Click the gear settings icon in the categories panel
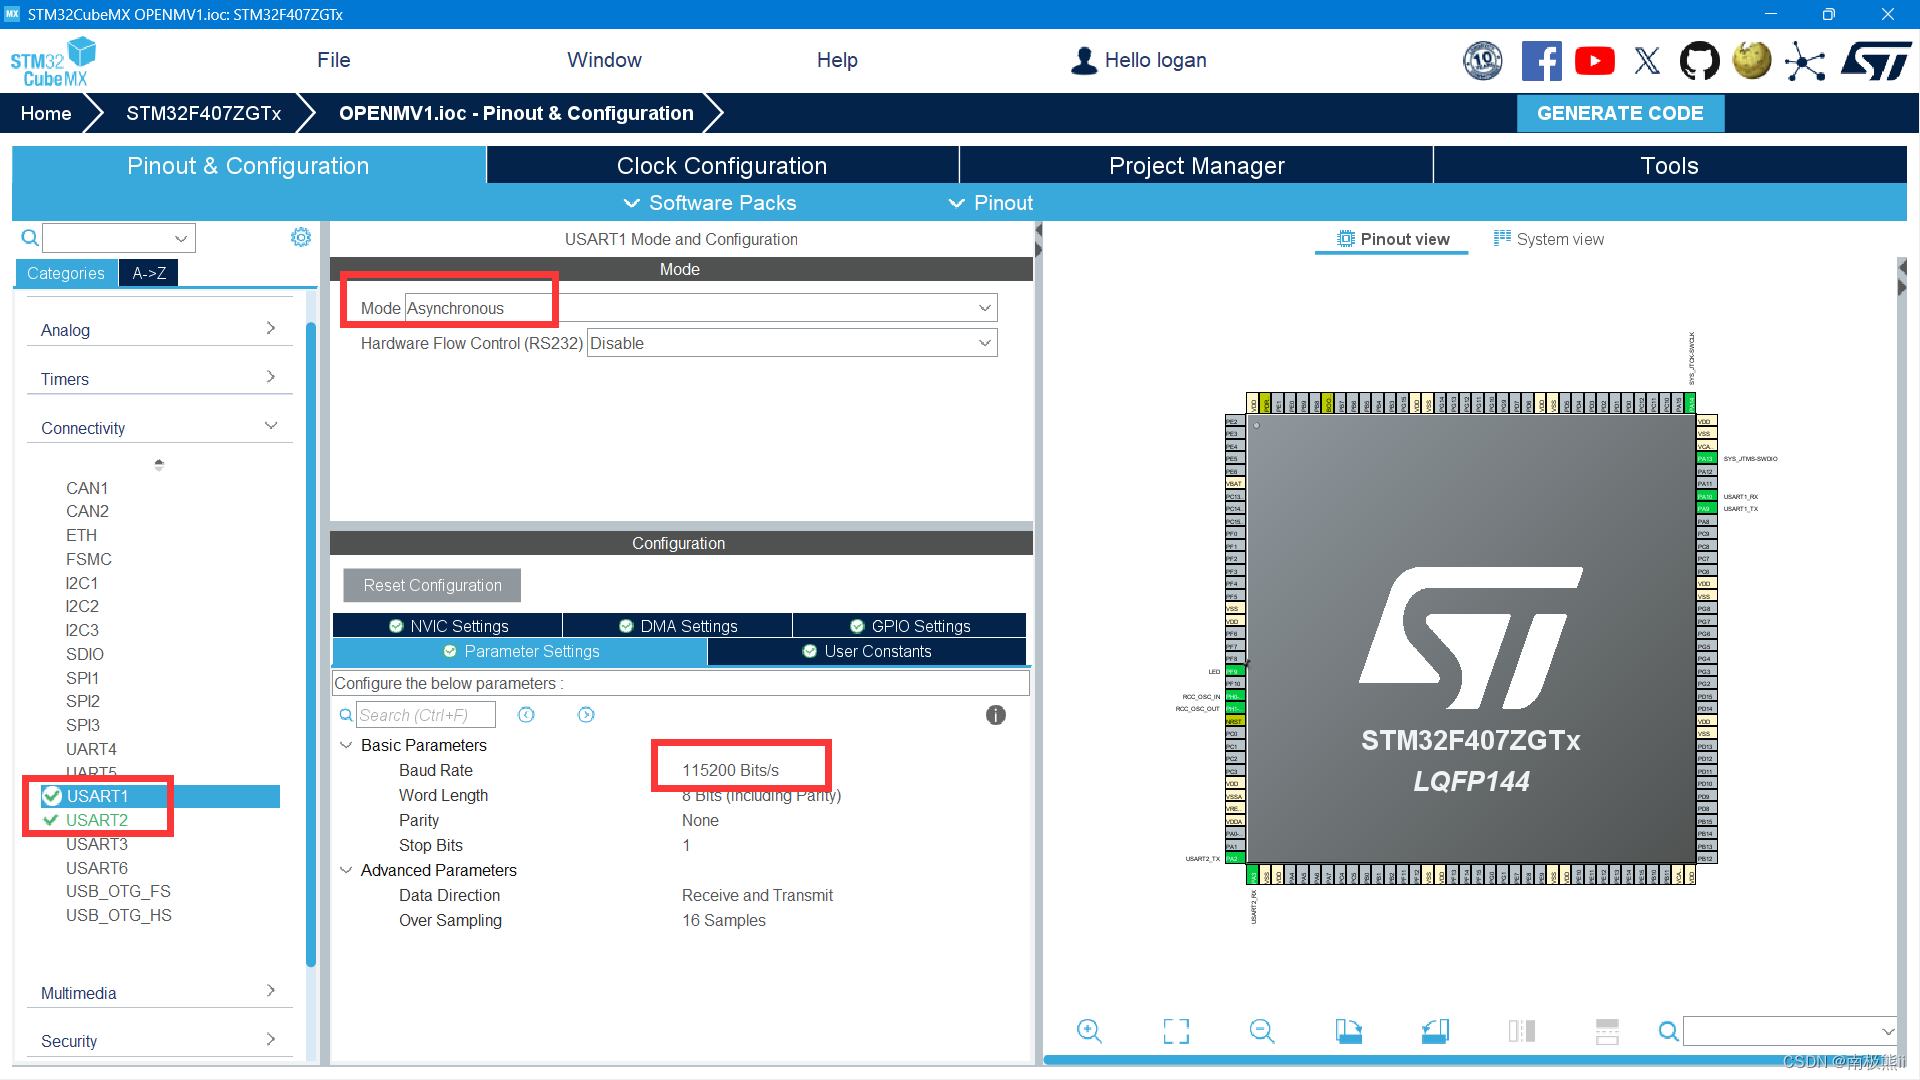1920x1080 pixels. [x=300, y=237]
